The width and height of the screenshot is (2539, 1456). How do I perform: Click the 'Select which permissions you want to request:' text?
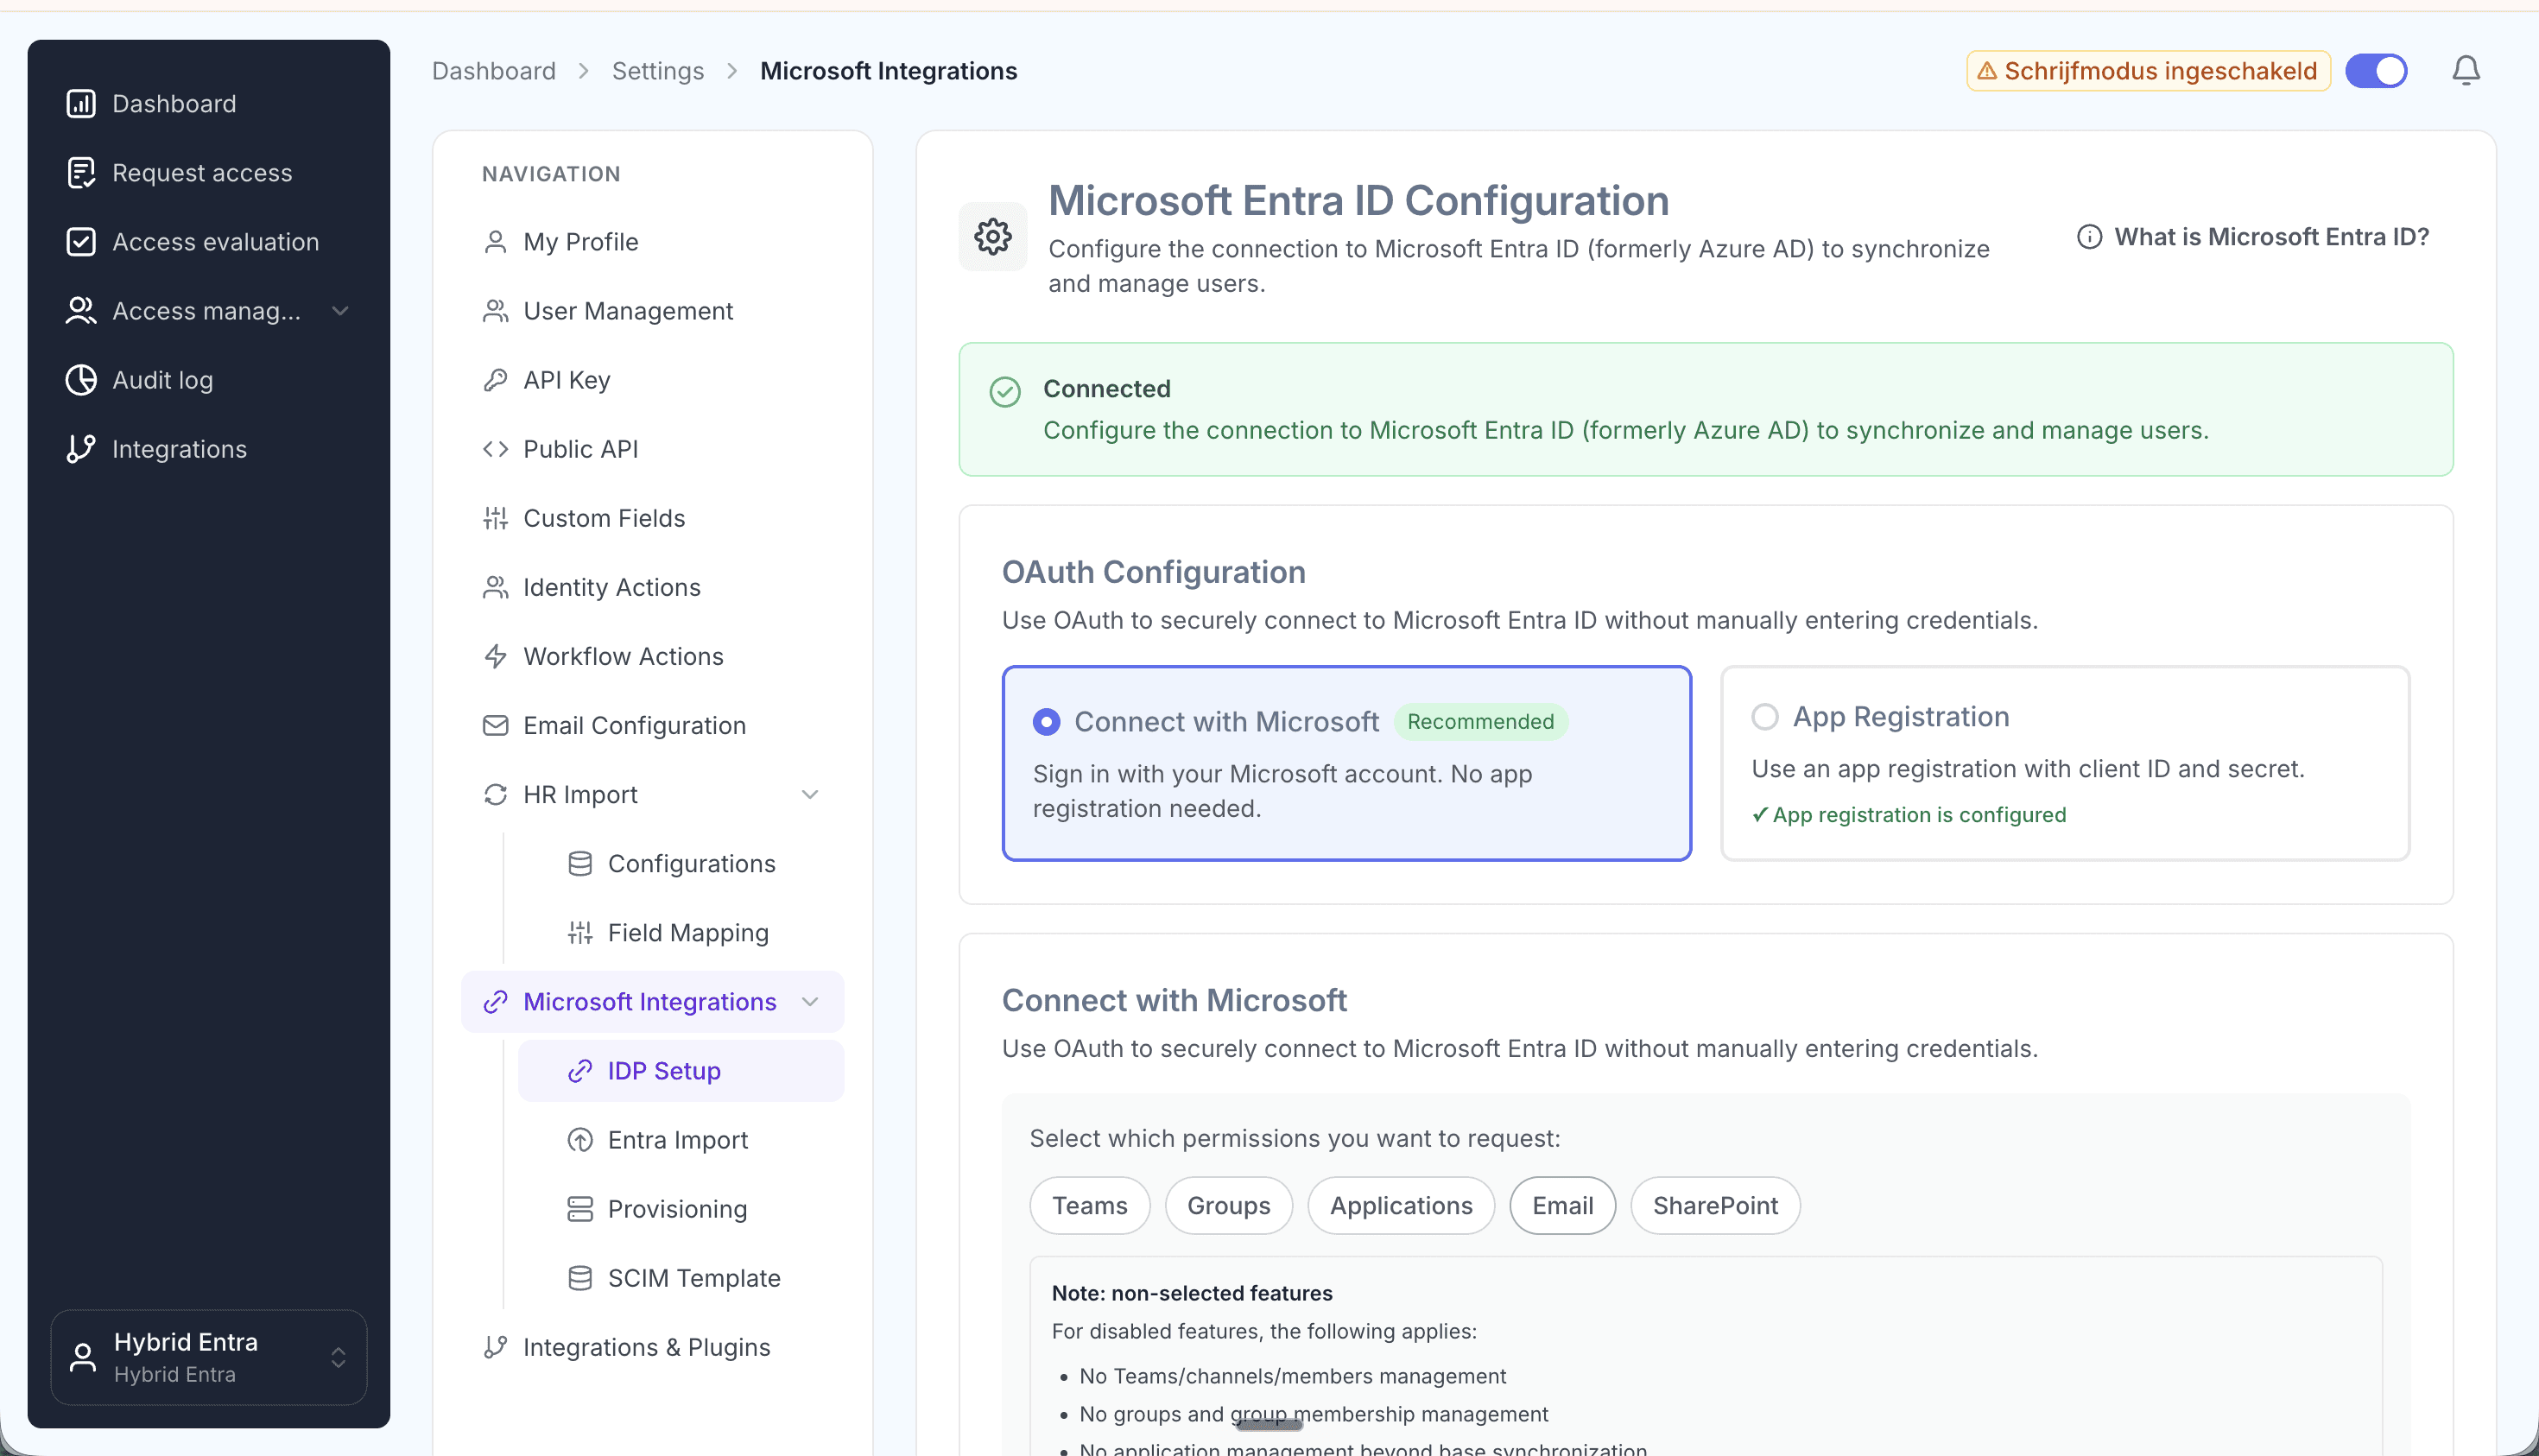pos(1294,1137)
